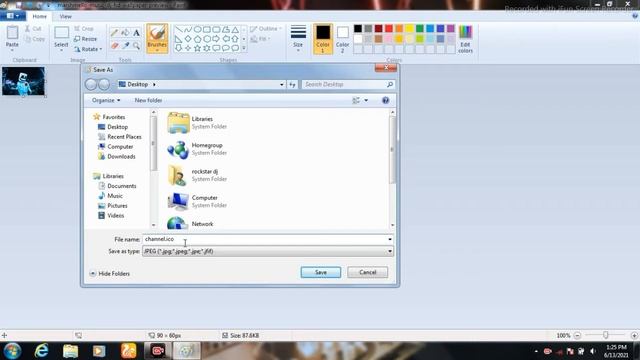Screen dimensions: 640x360
Task: Open Libraries system folder in file list
Action: click(x=197, y=122)
